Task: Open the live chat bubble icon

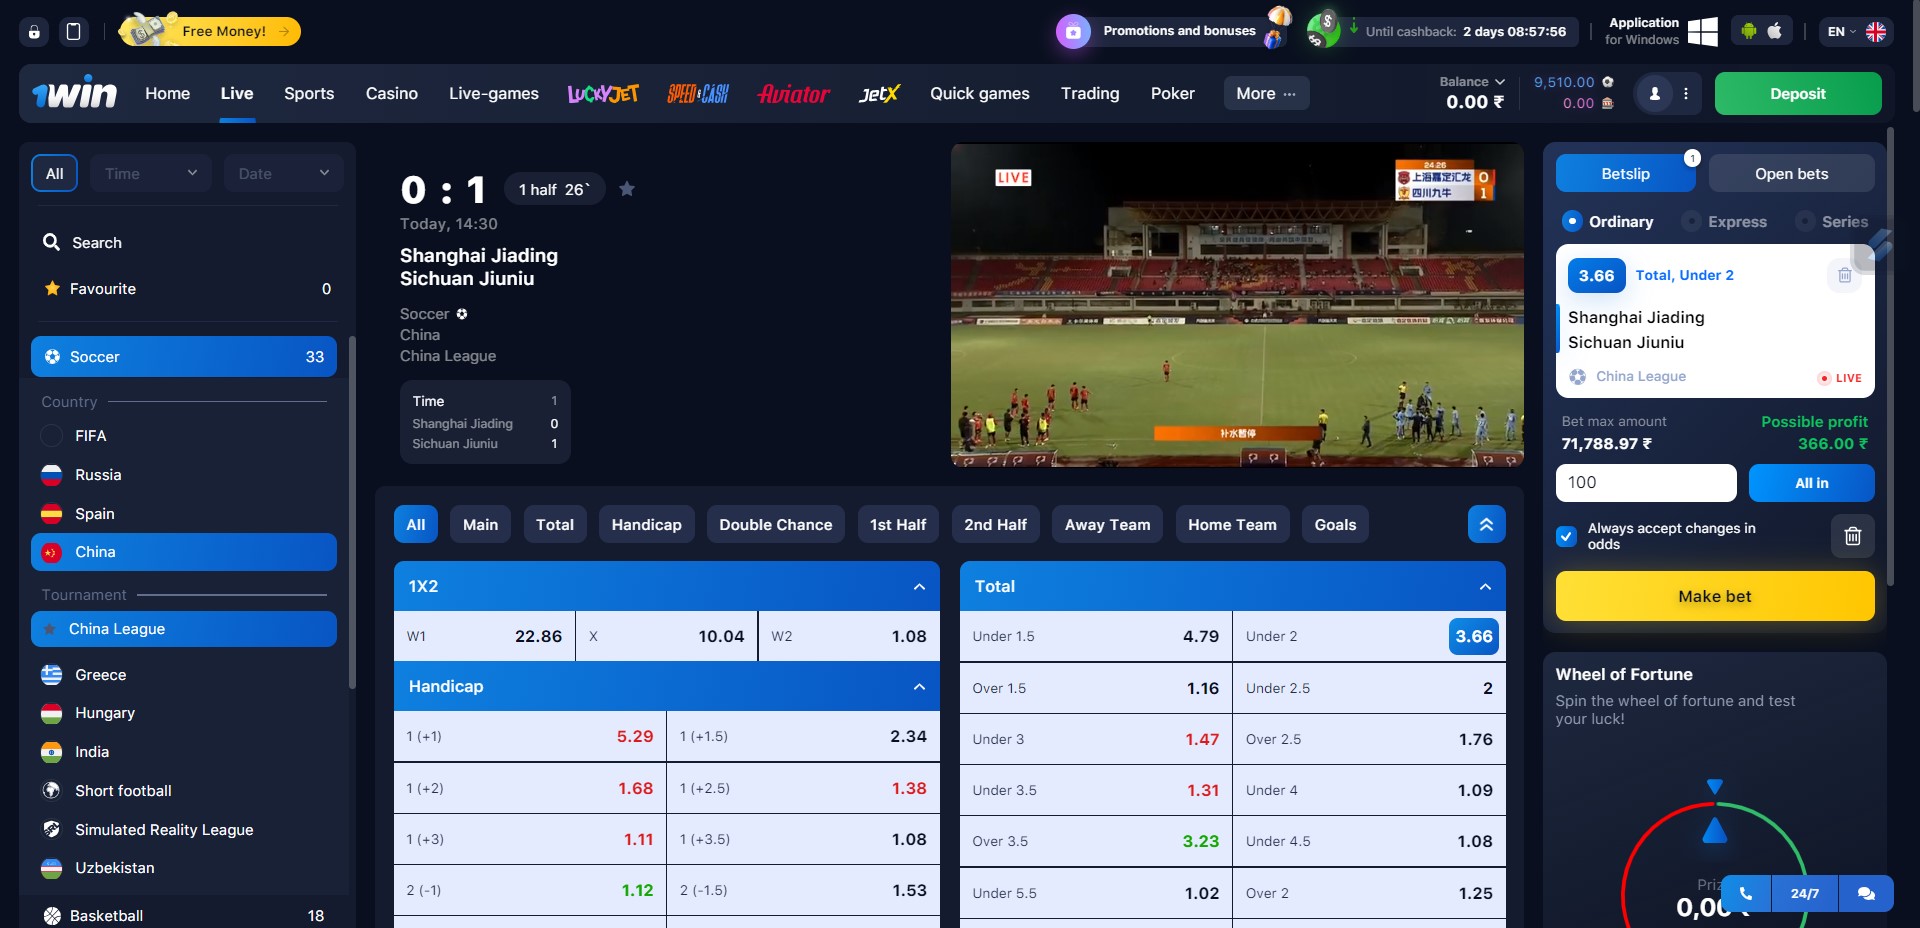Action: [1865, 894]
